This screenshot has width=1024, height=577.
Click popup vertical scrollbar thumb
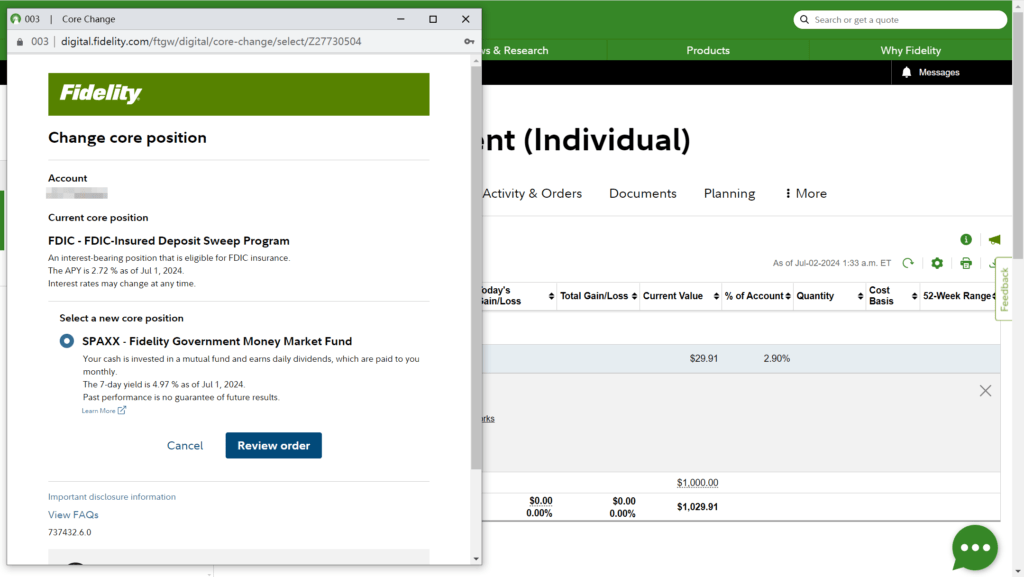[475, 266]
